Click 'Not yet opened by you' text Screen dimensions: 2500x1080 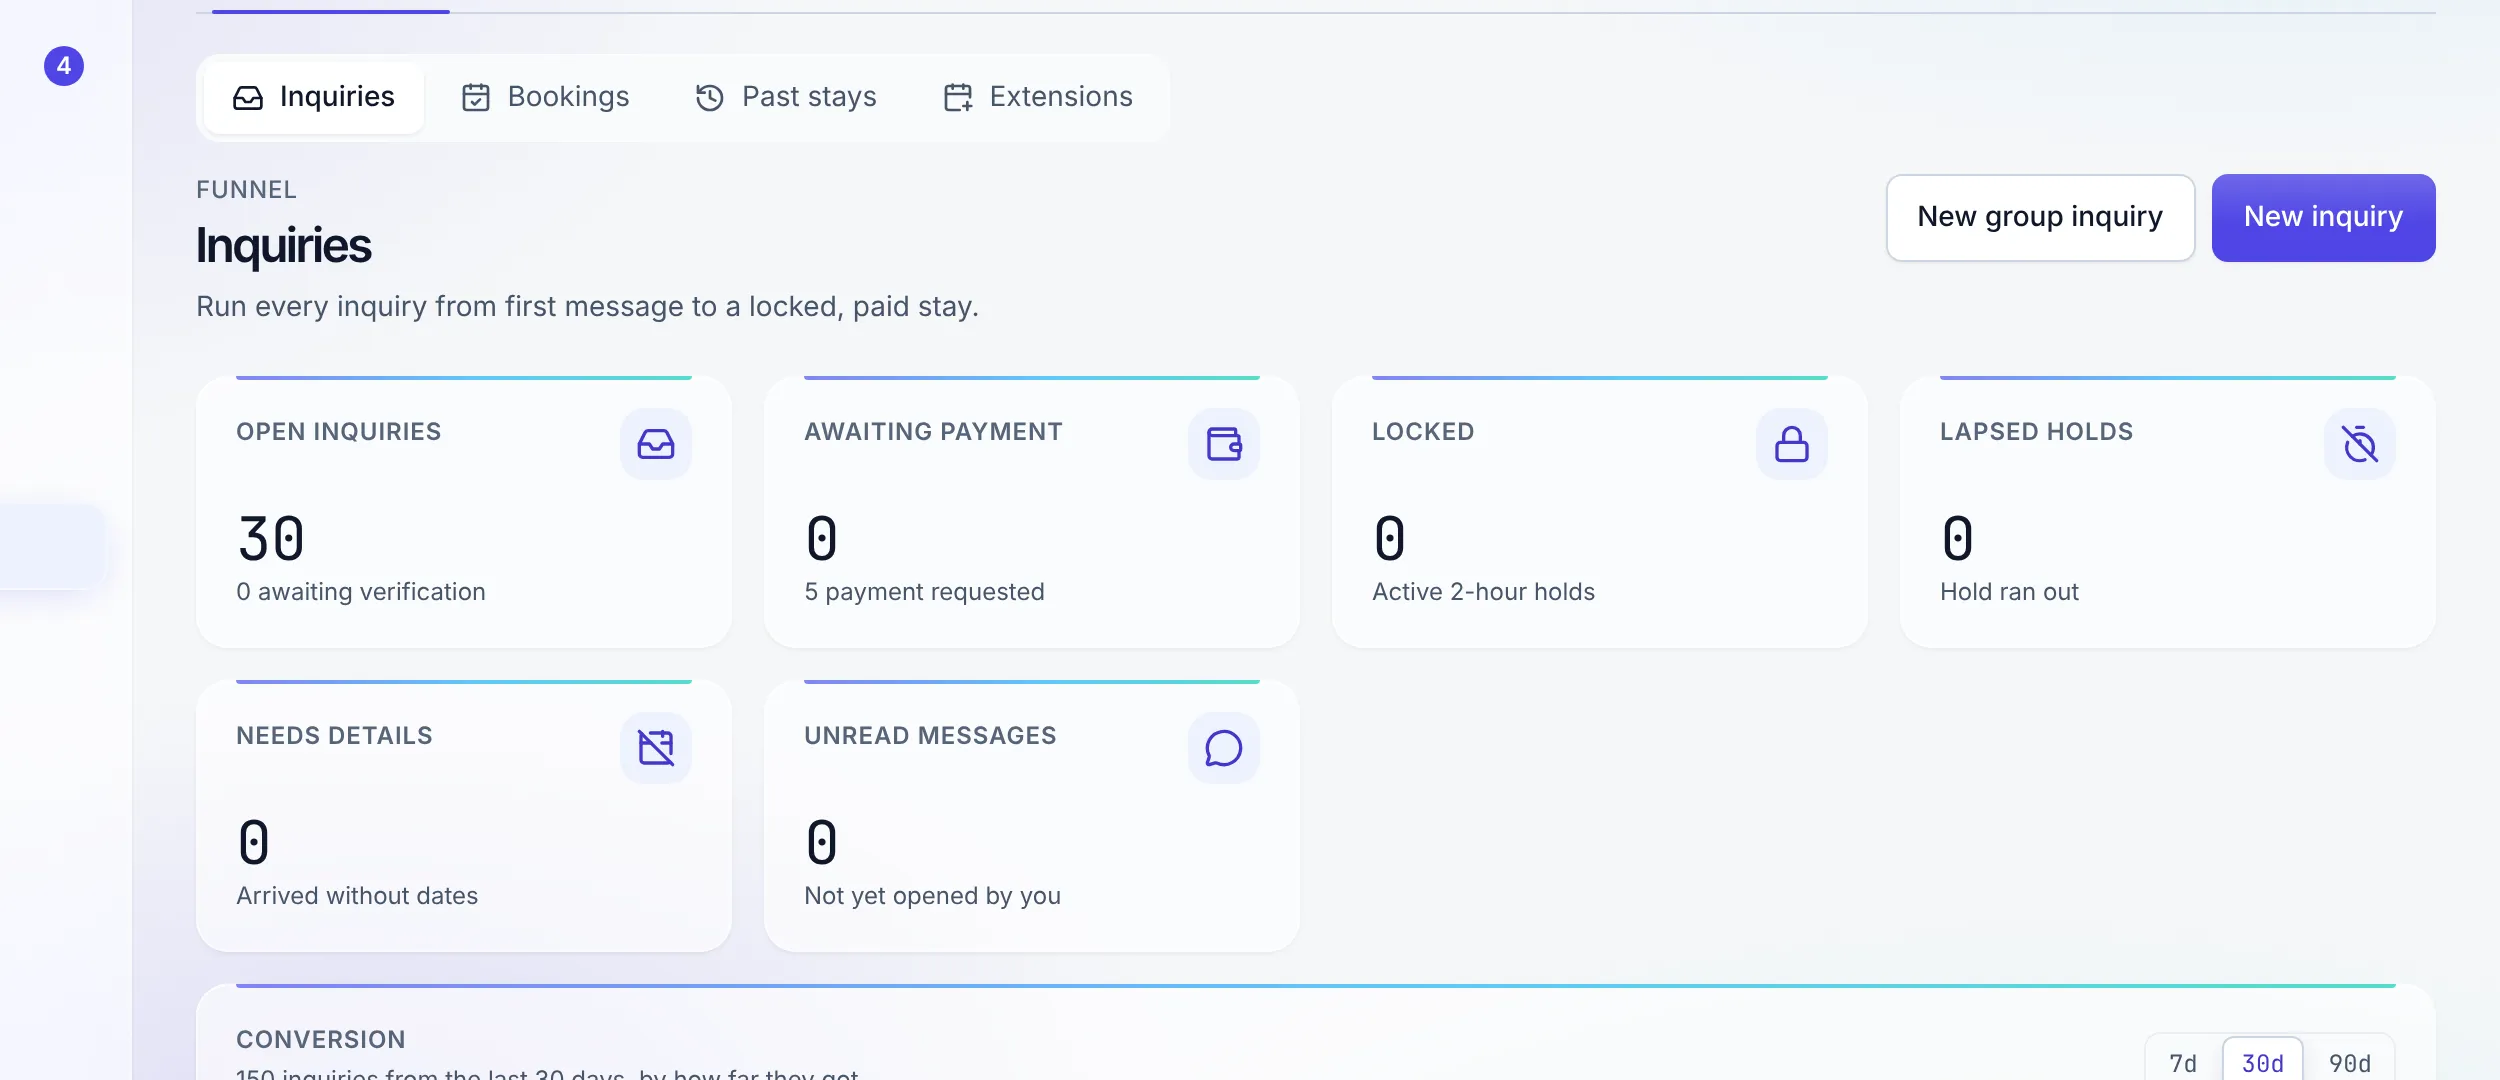coord(932,896)
